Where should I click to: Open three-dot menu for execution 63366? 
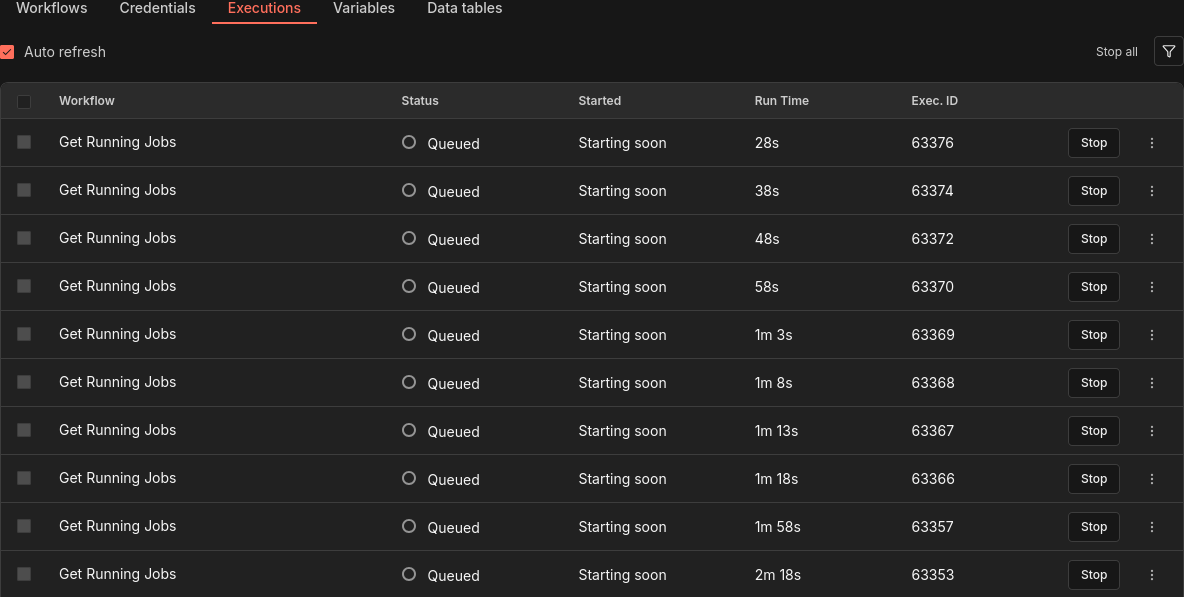(x=1152, y=479)
